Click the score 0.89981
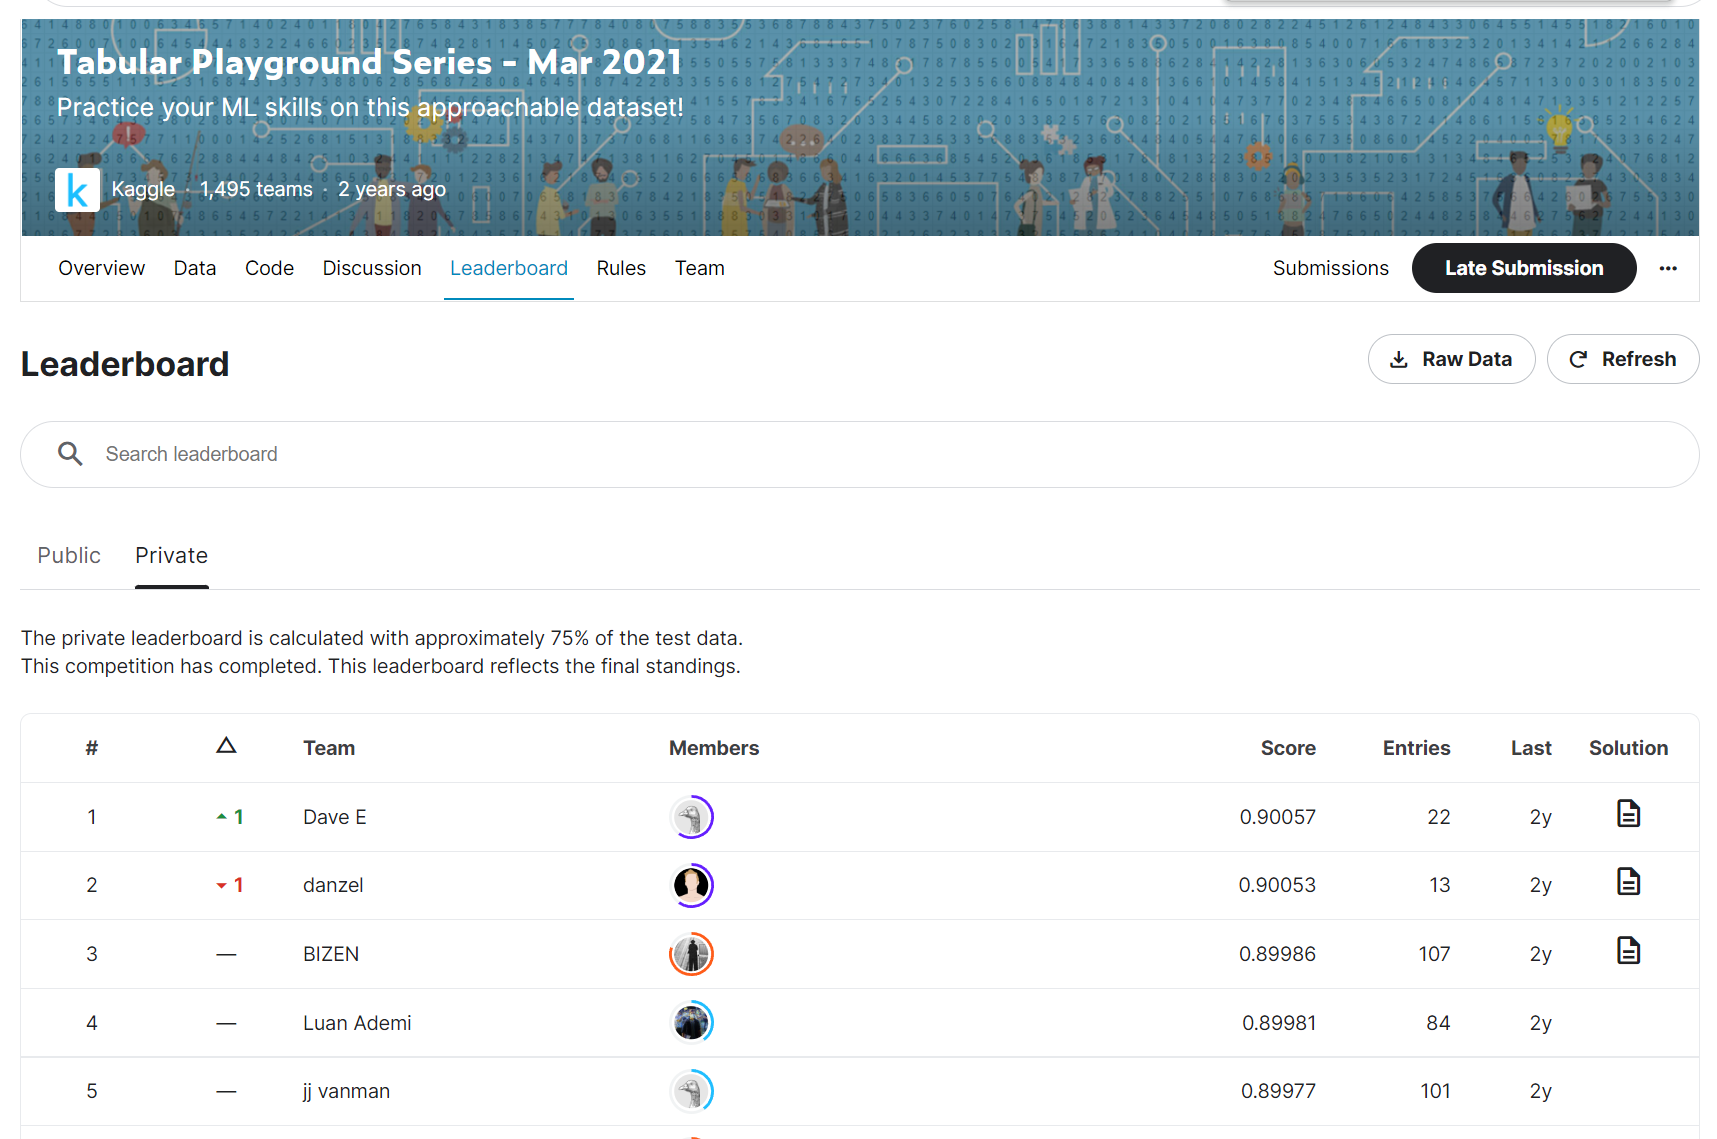 click(x=1279, y=1023)
